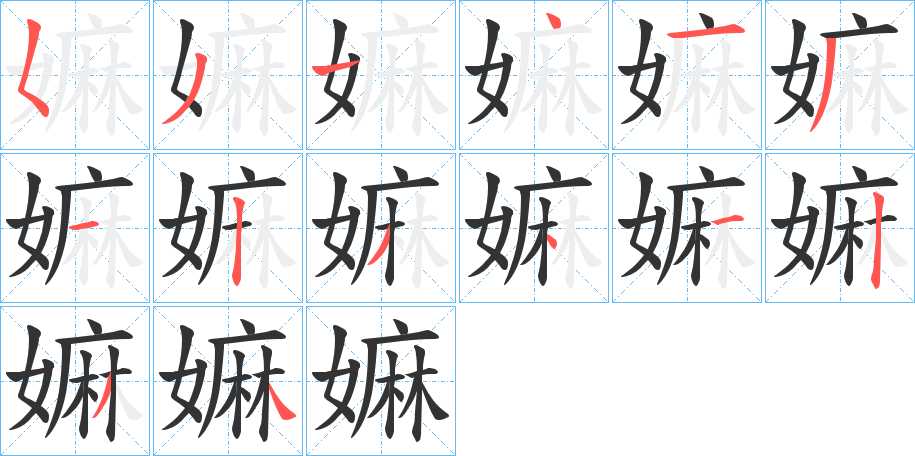The image size is (915, 456).
Task: Open the step eight panel thumbnail
Action: click(x=228, y=228)
